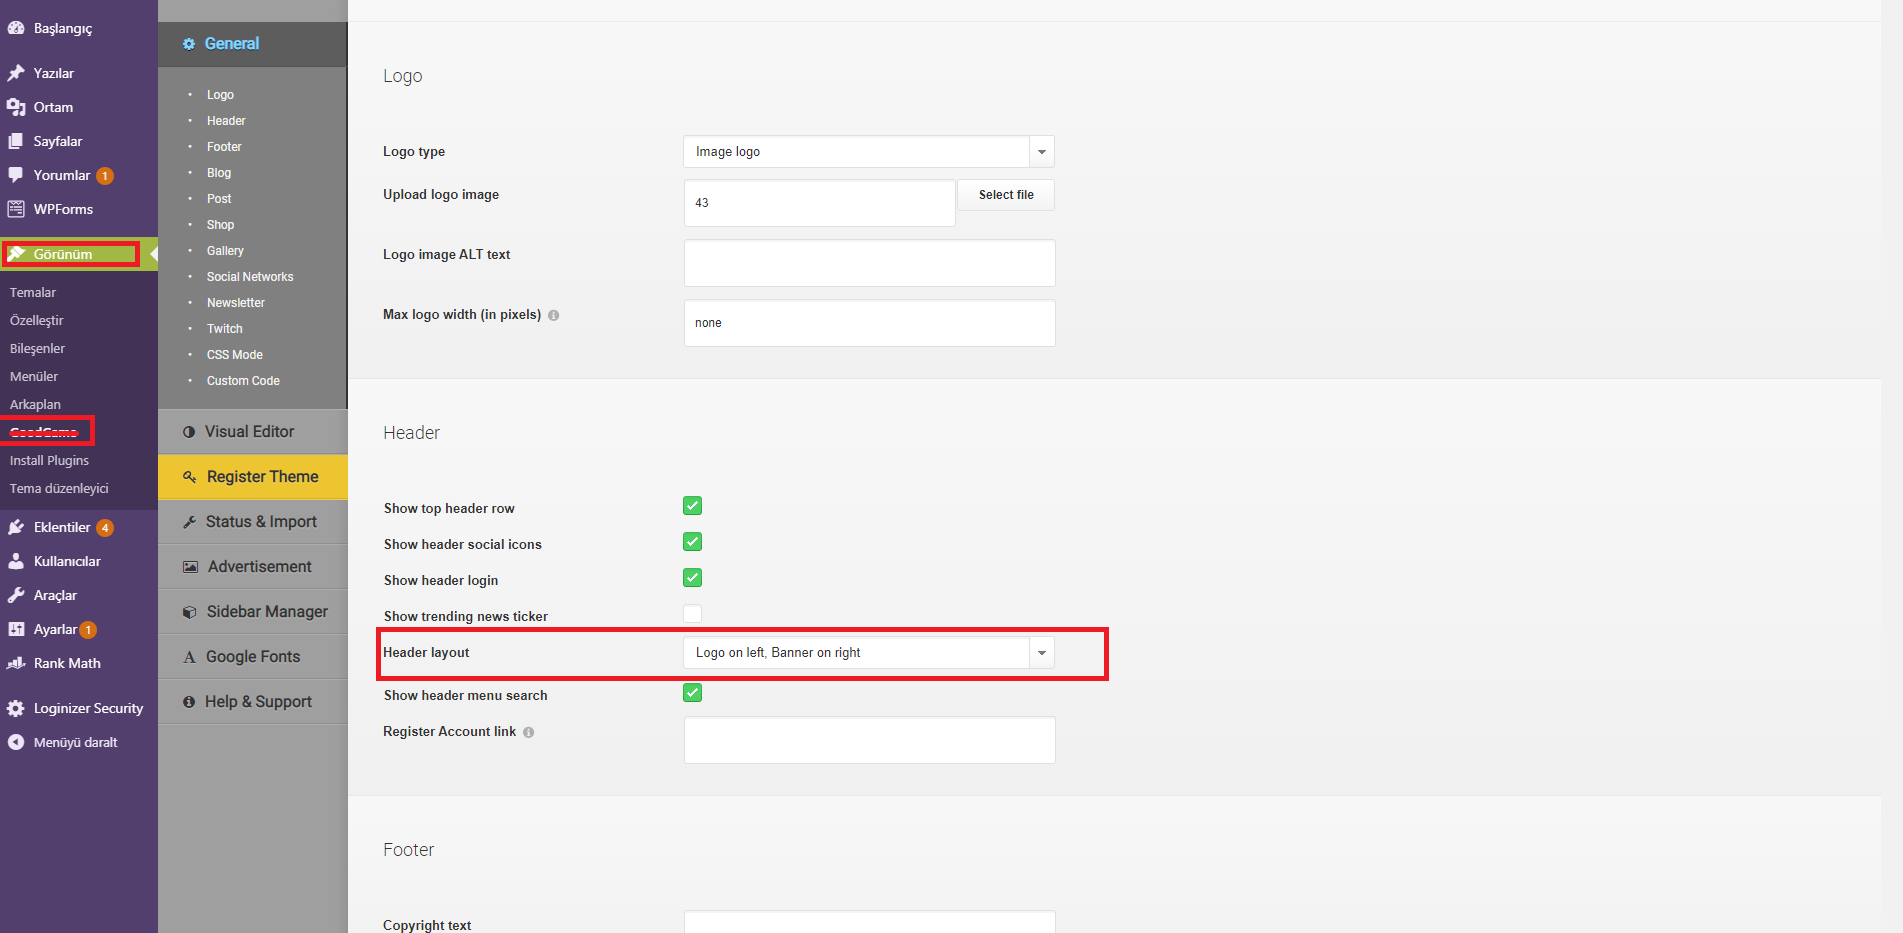Open the Status & Import tab
This screenshot has height=933, width=1903.
click(x=252, y=522)
